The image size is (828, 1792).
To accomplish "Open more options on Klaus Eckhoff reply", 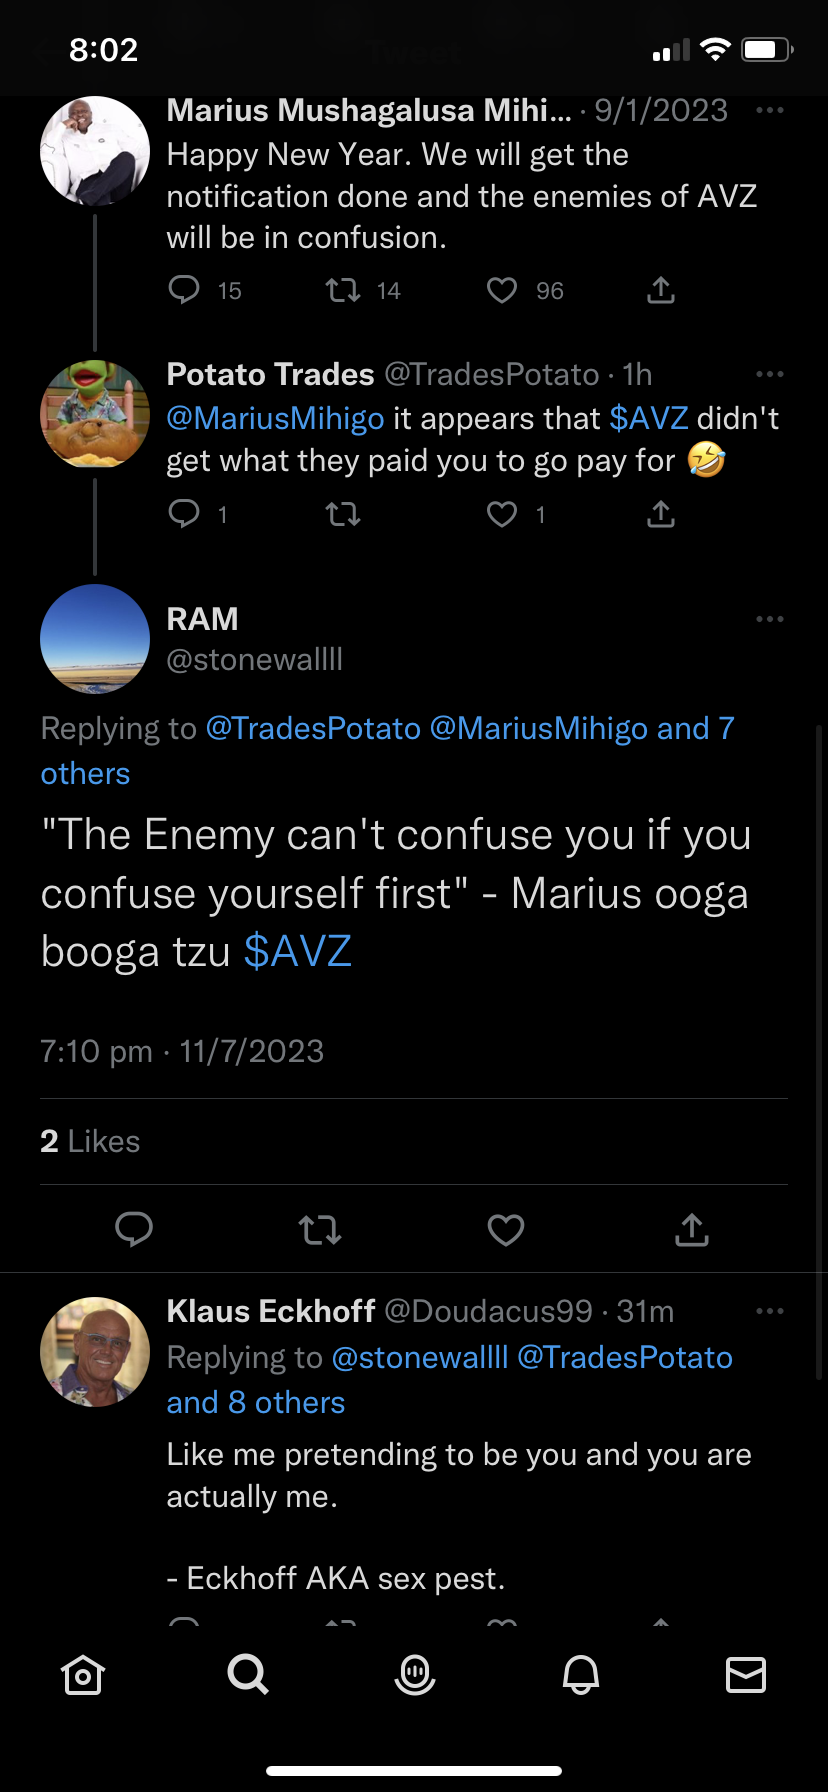I will tap(770, 1311).
